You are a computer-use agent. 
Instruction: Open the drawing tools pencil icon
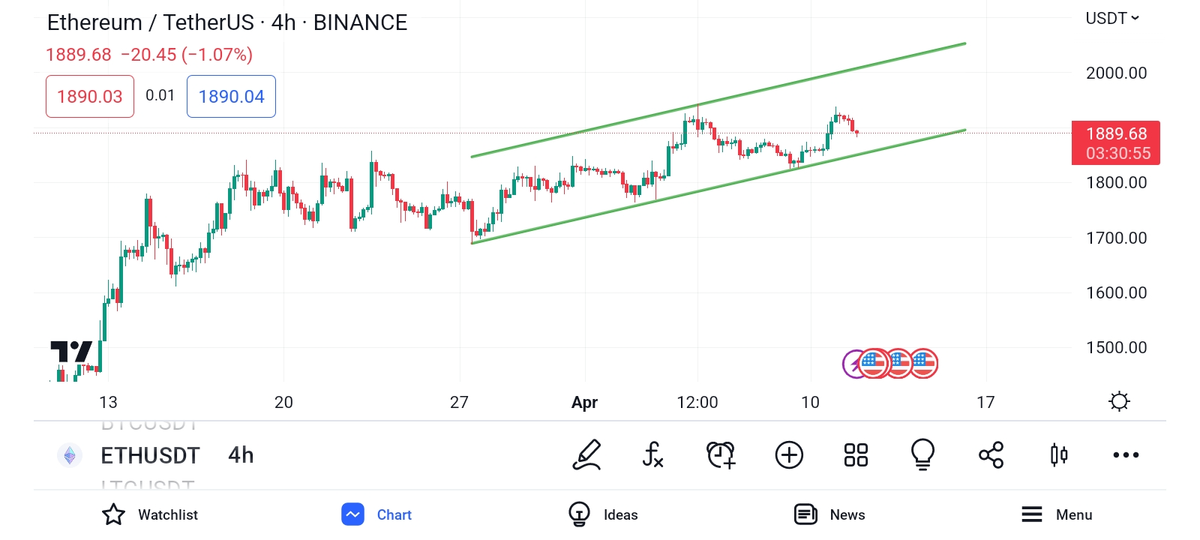click(587, 455)
